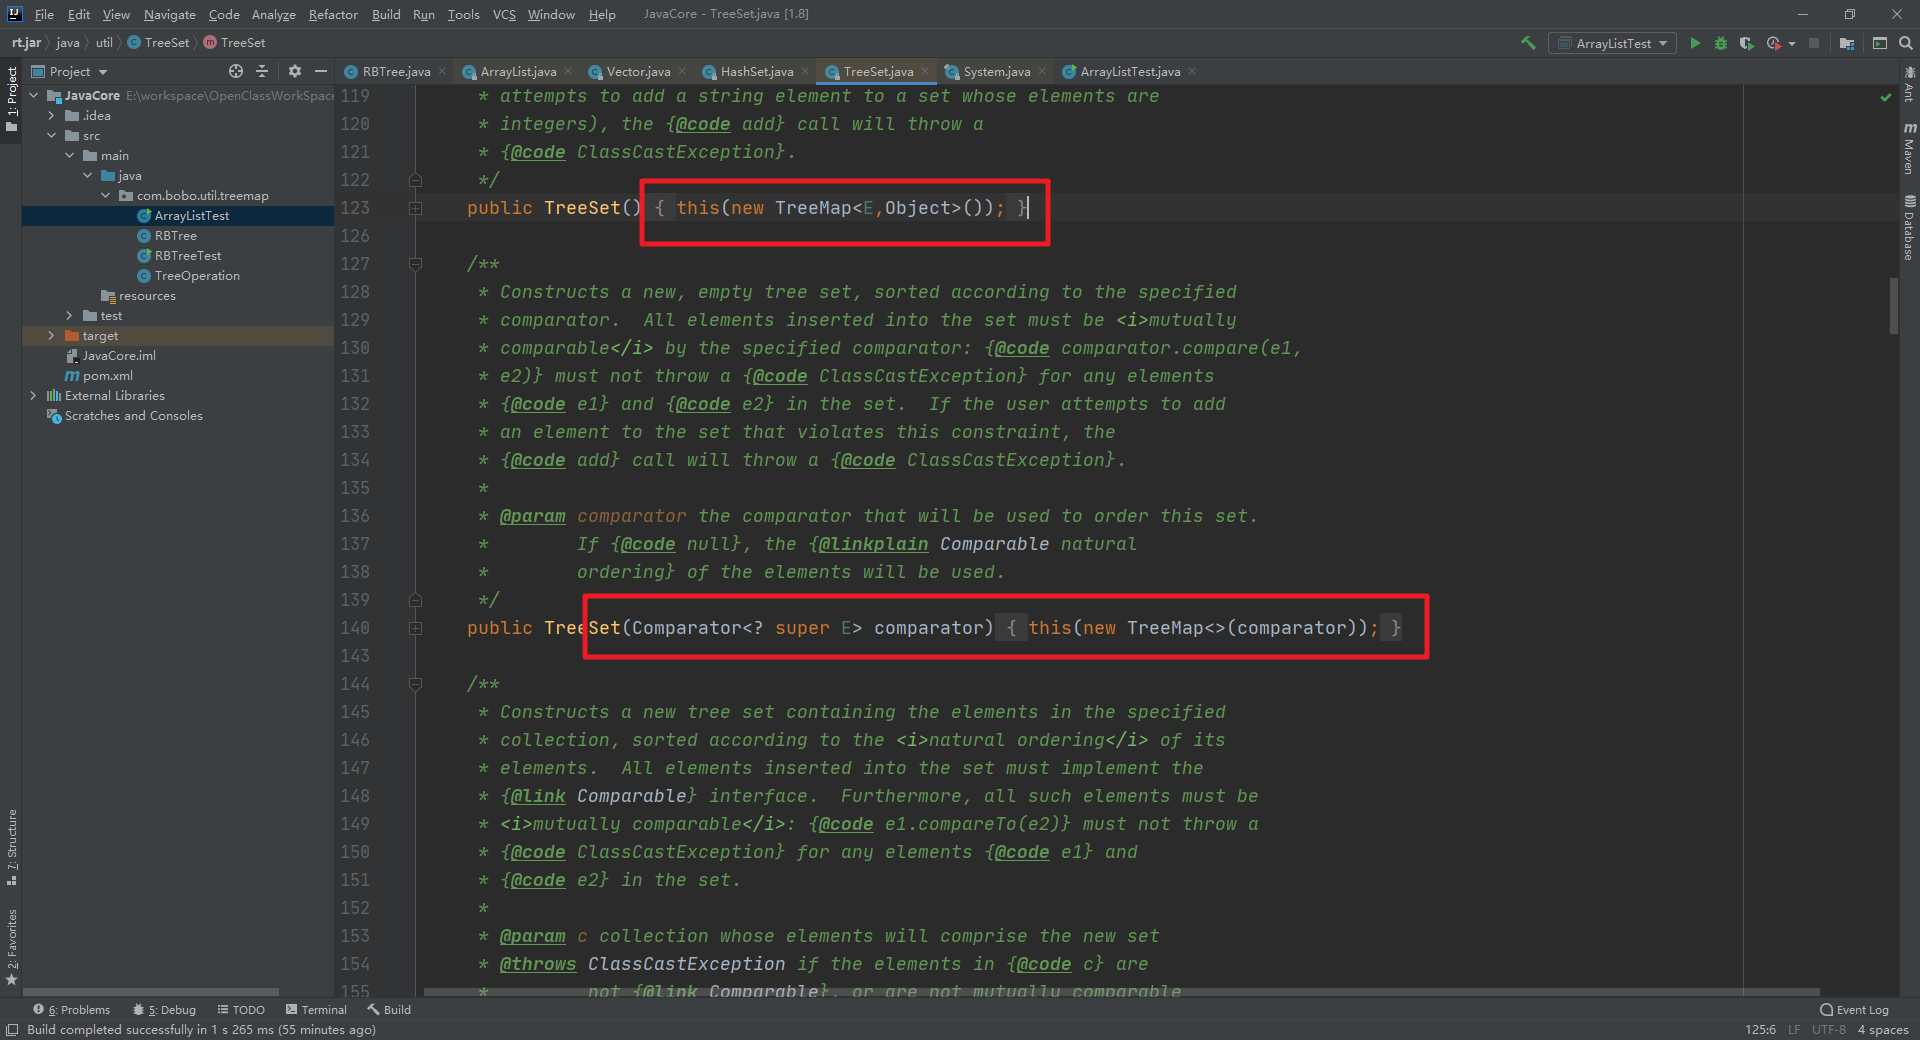Expand the .idea folder
Viewport: 1920px width, 1040px height.
52,115
